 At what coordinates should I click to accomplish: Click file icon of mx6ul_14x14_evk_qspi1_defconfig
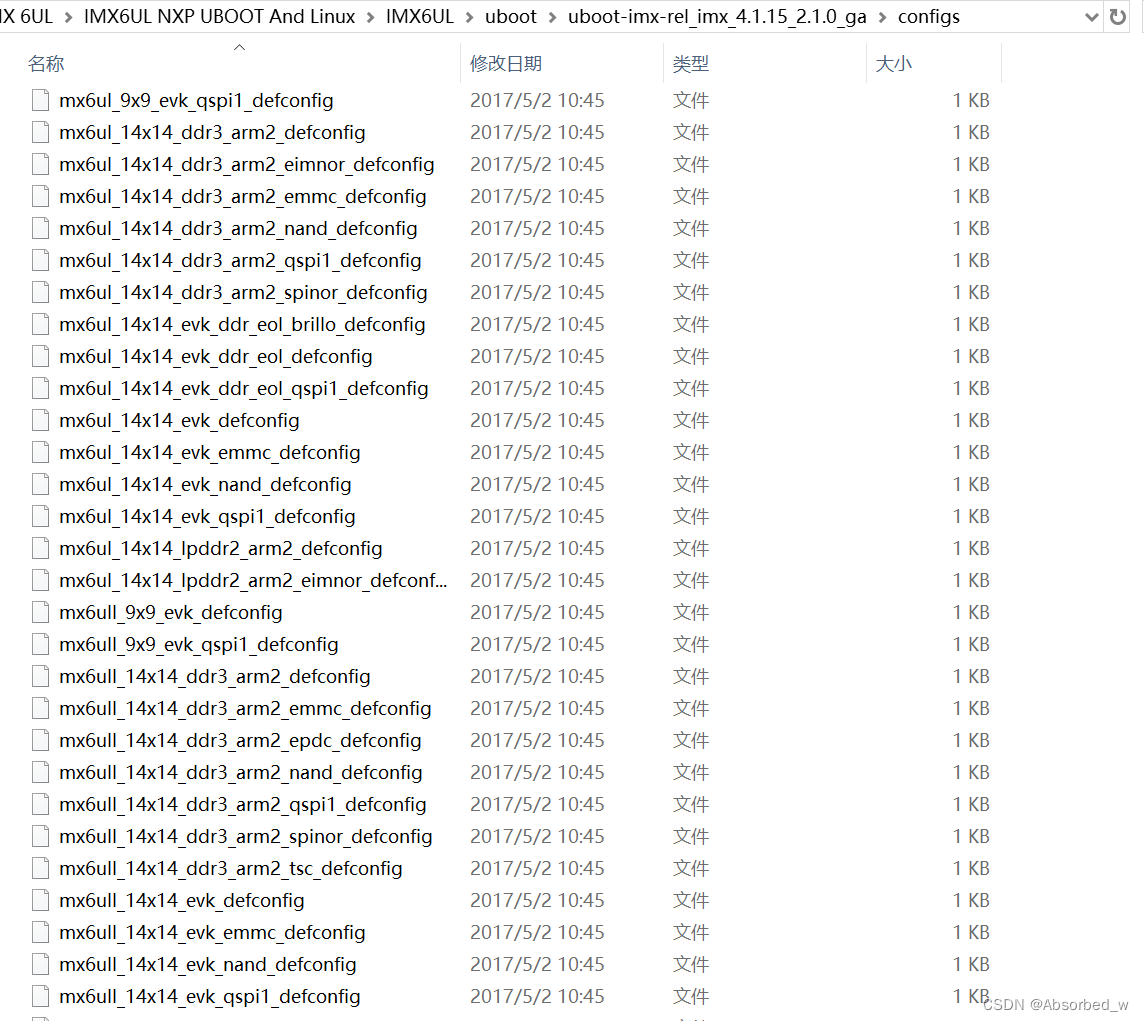pyautogui.click(x=41, y=517)
